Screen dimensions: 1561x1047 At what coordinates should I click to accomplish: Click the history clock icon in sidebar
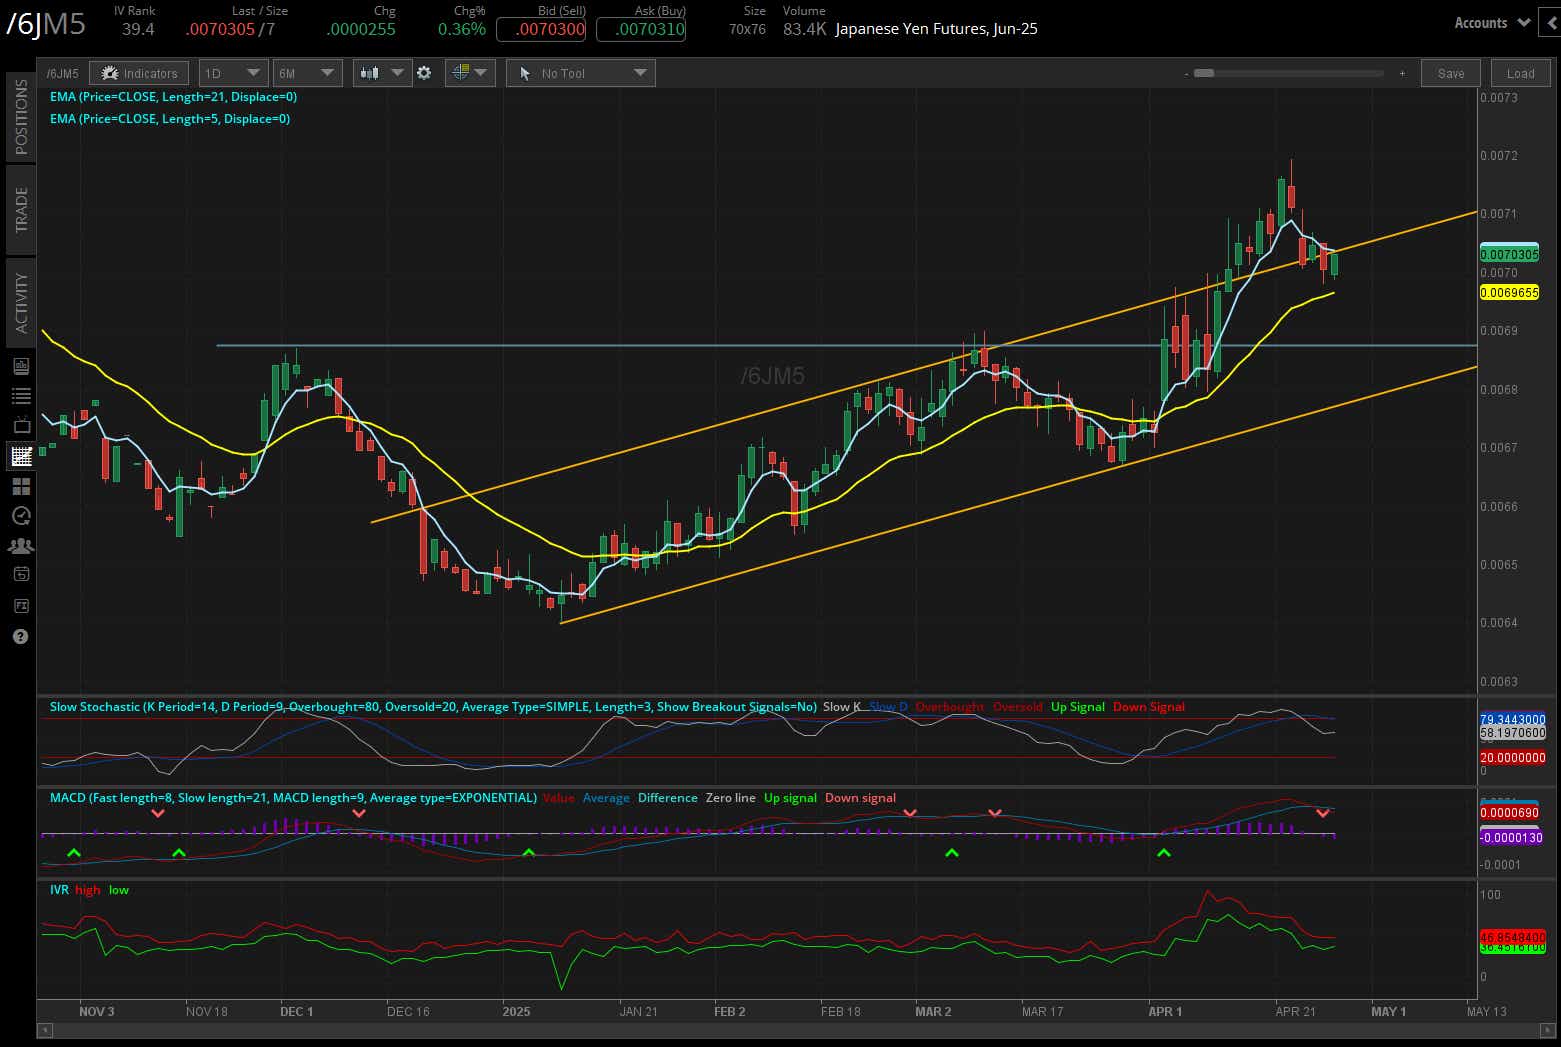pyautogui.click(x=20, y=516)
